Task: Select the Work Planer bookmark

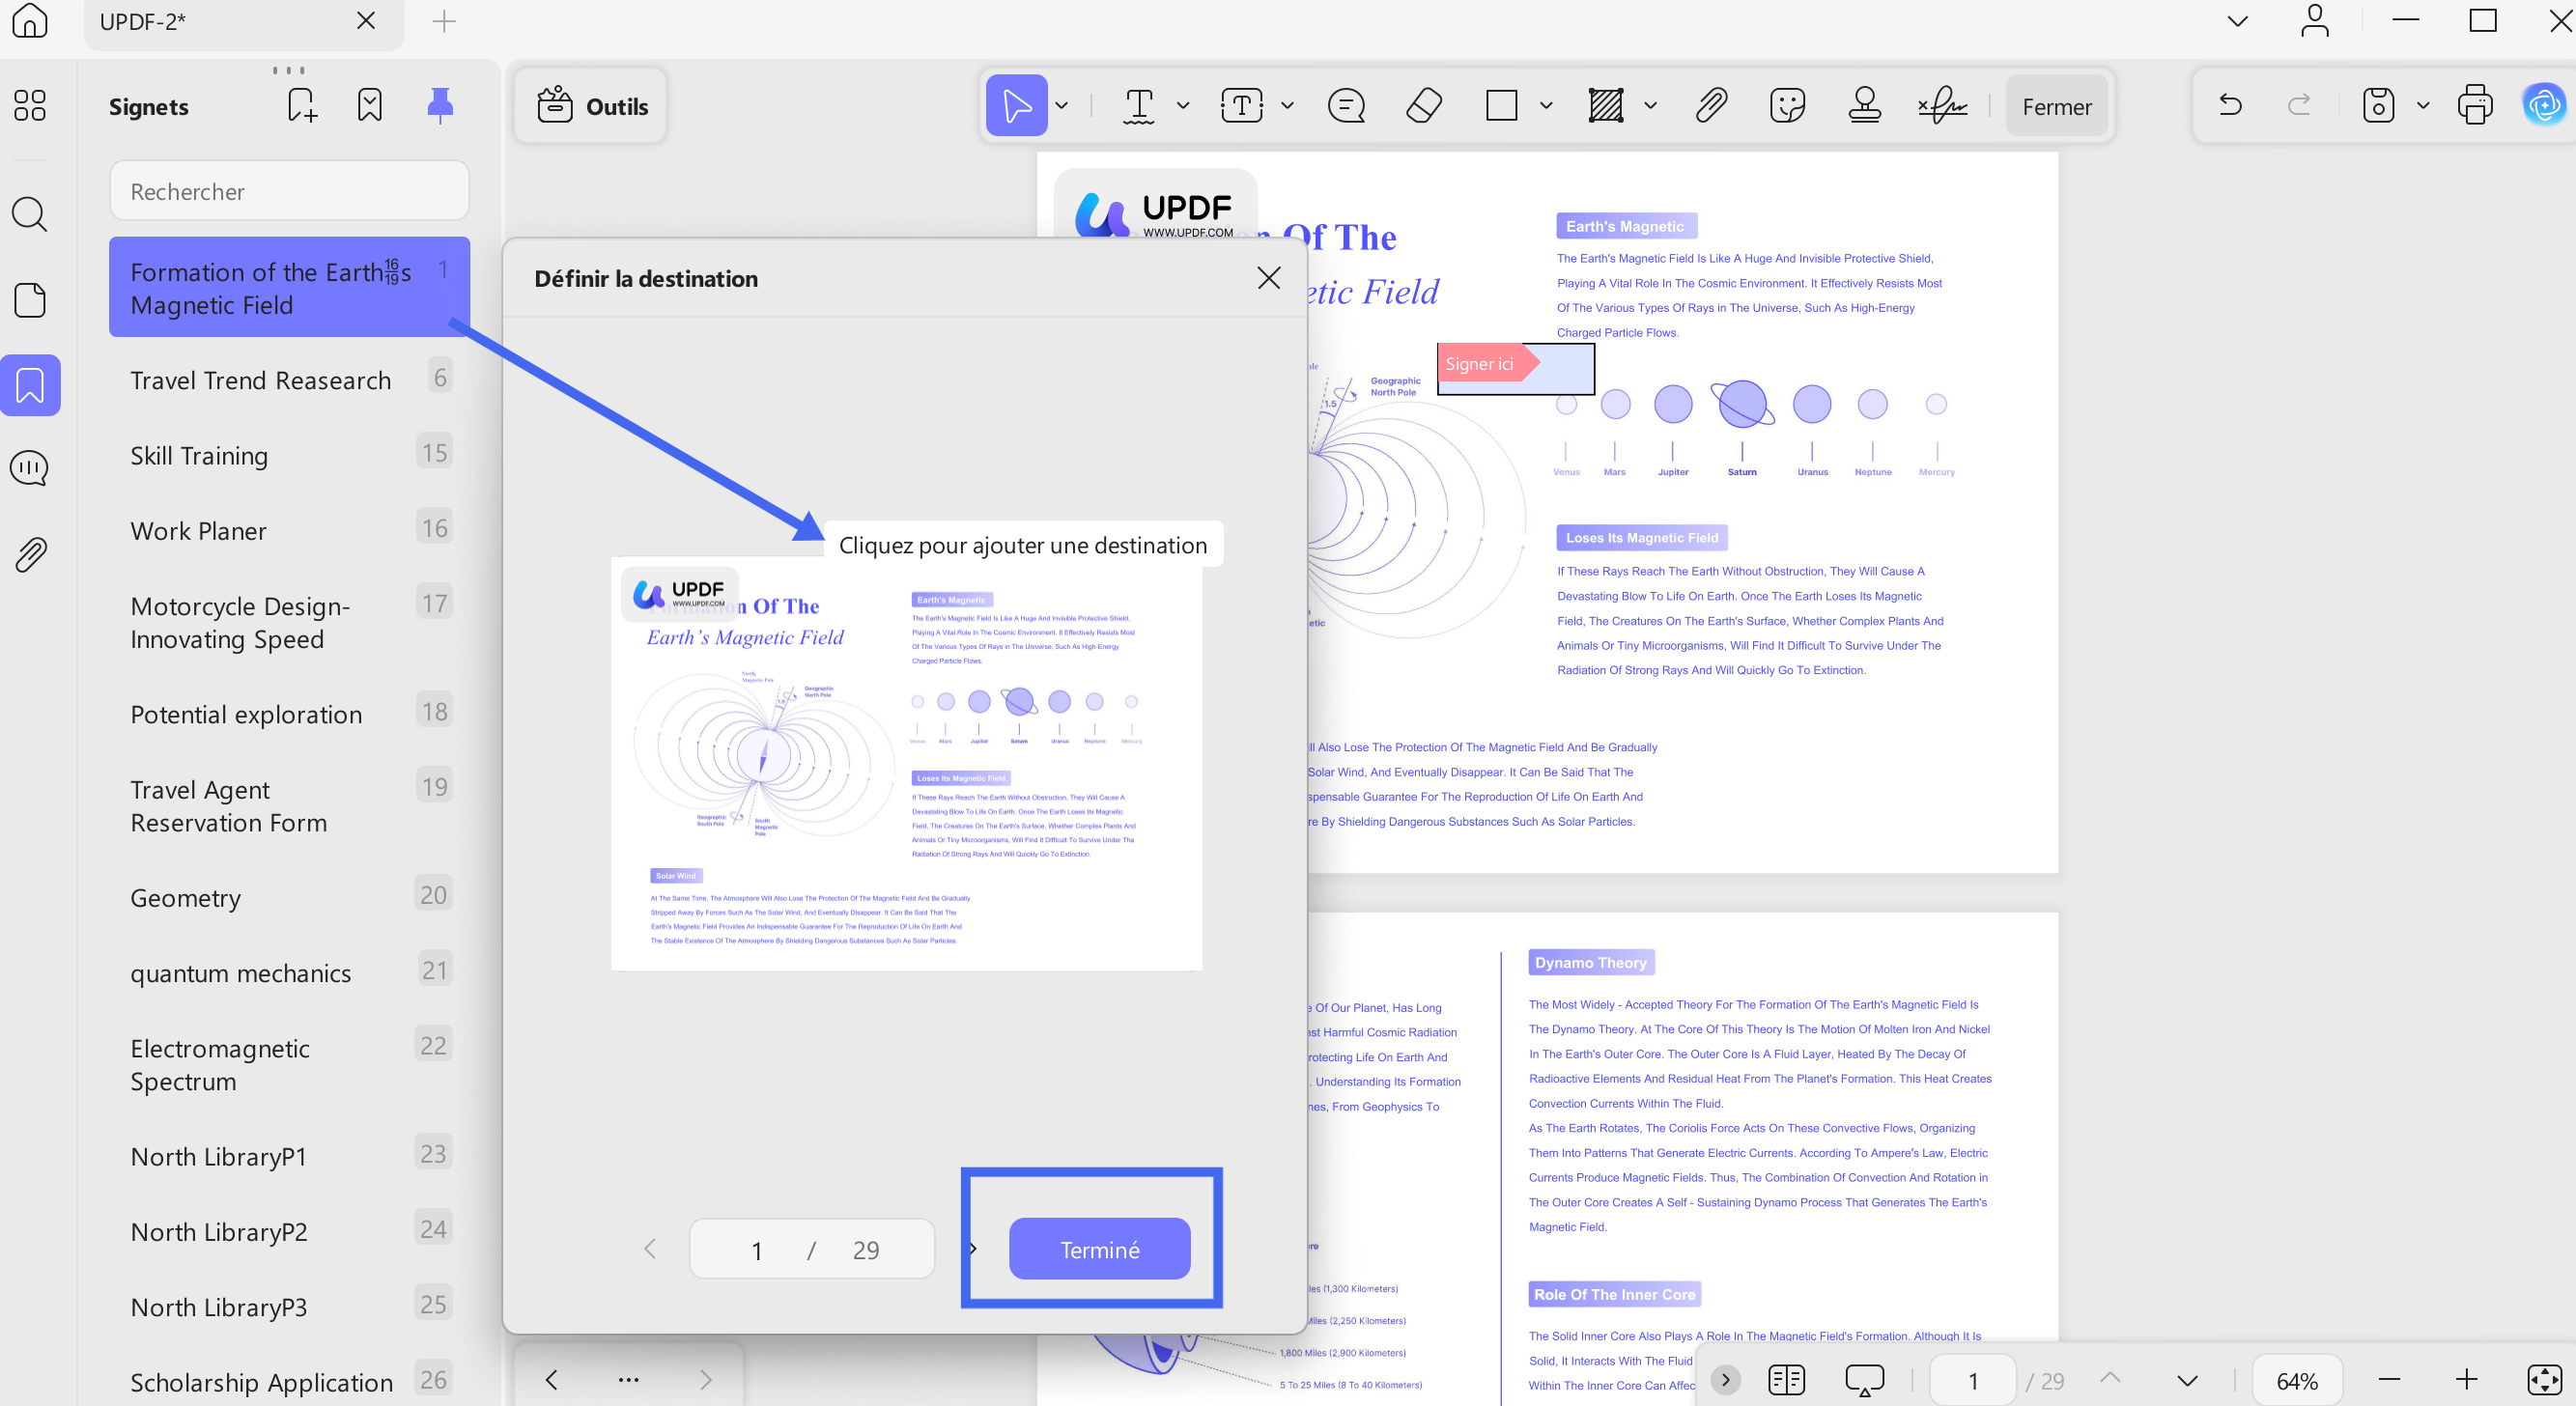Action: pyautogui.click(x=289, y=530)
